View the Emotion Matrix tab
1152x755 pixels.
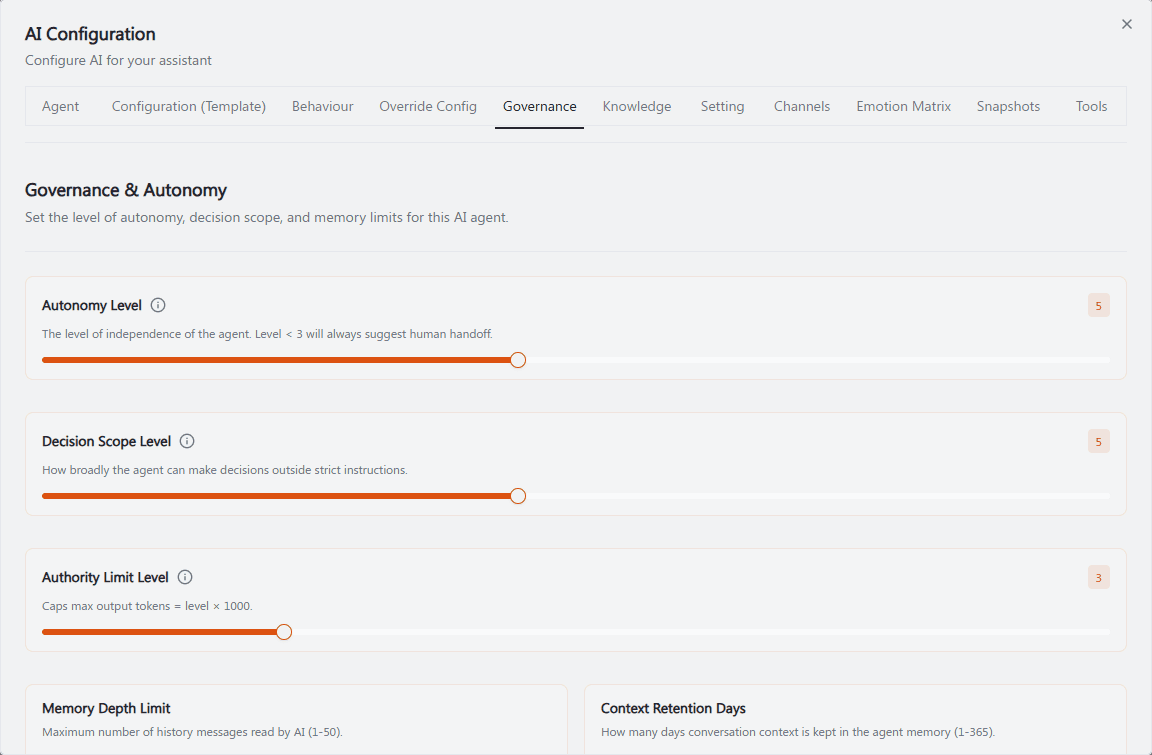pyautogui.click(x=904, y=106)
